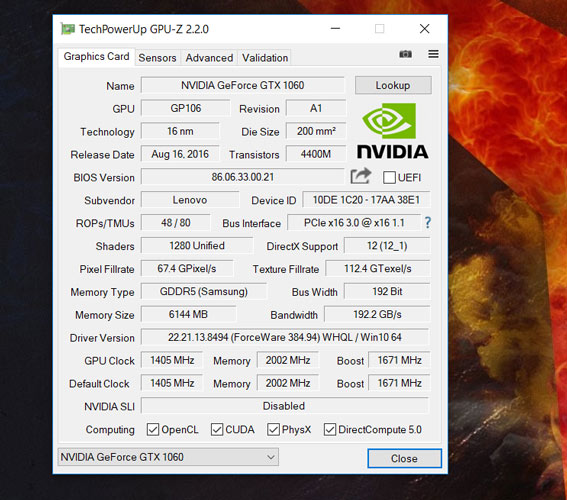Click the Transistors field 4400M
Viewport: 567px width, 500px height.
point(316,154)
